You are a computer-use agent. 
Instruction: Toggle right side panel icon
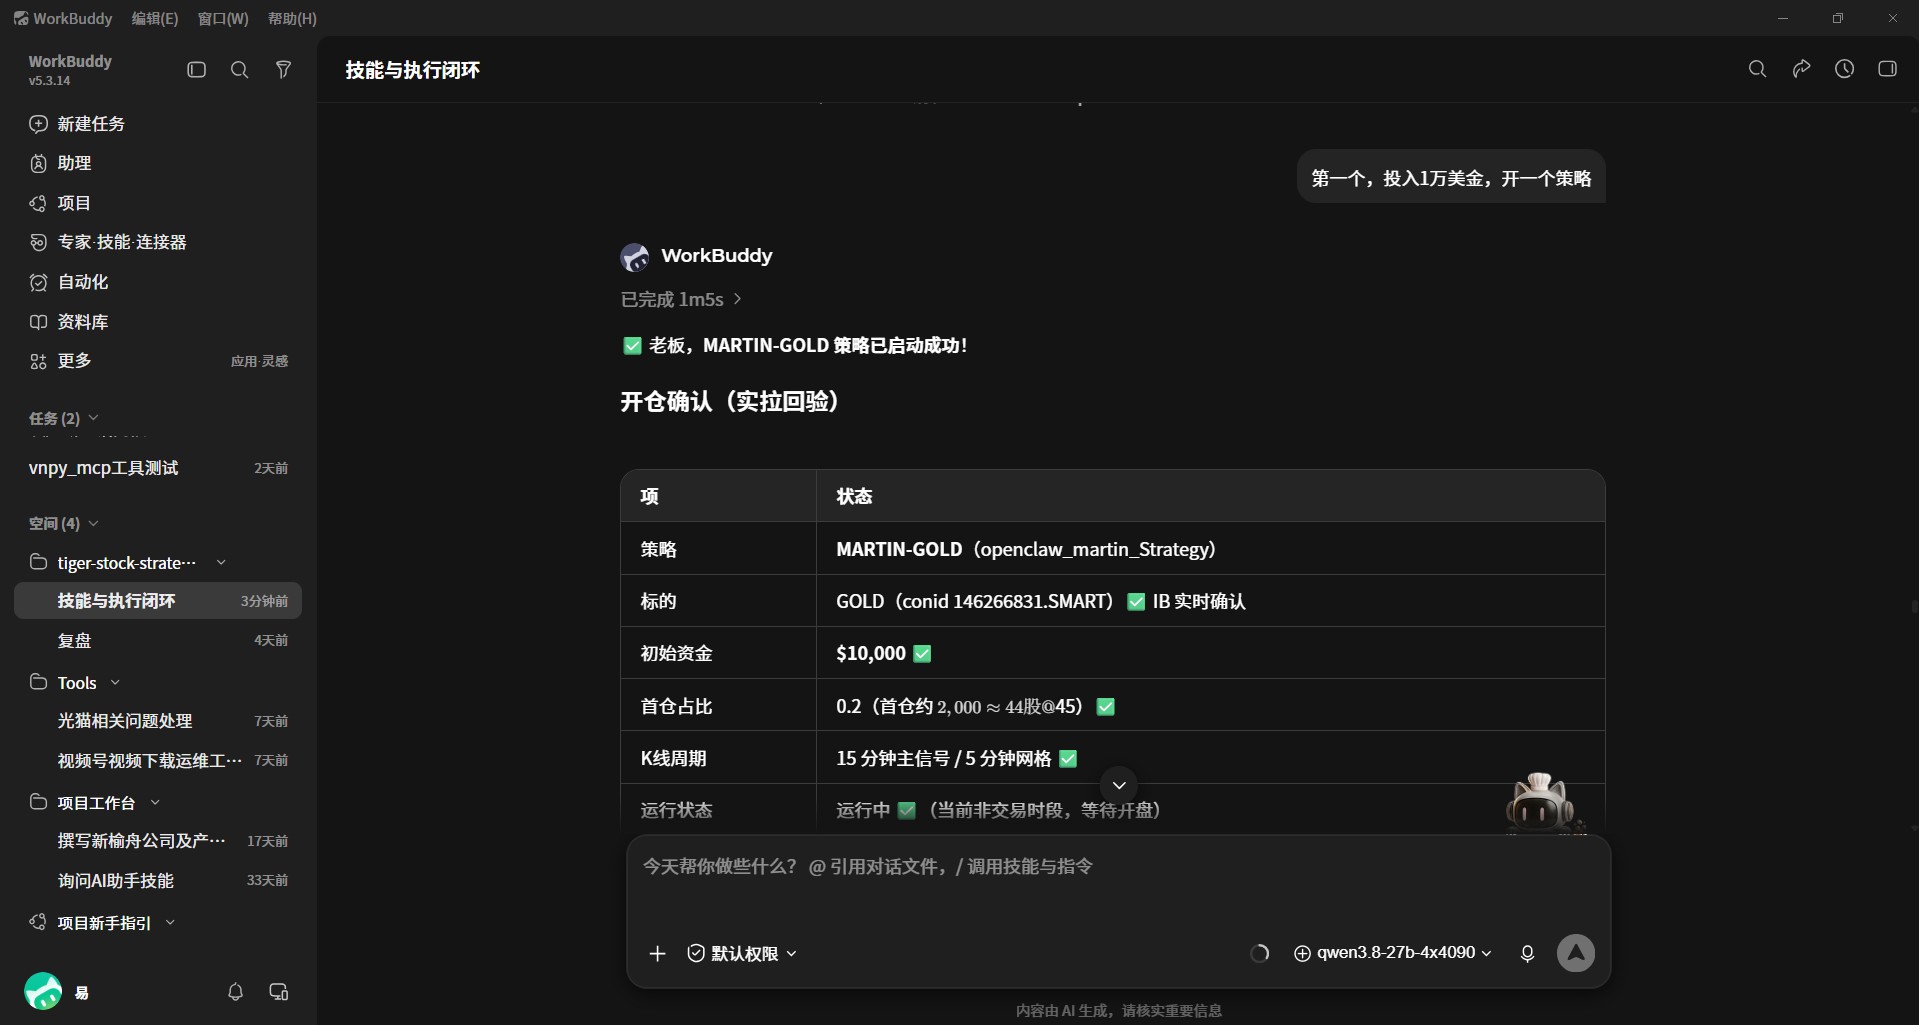pos(1887,69)
